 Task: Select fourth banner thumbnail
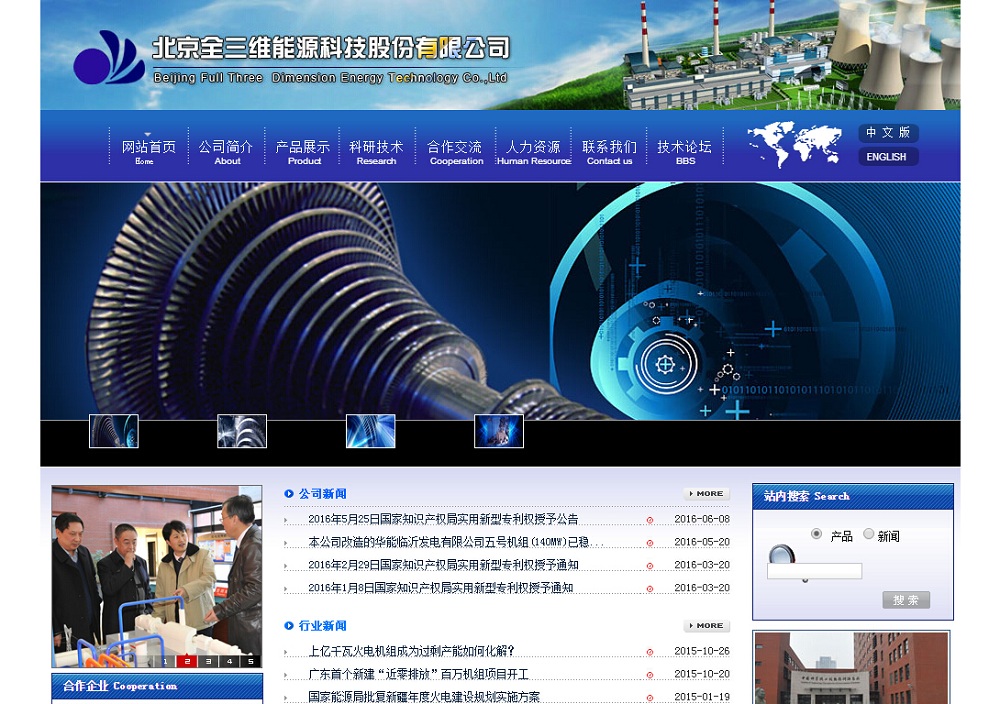pos(499,430)
